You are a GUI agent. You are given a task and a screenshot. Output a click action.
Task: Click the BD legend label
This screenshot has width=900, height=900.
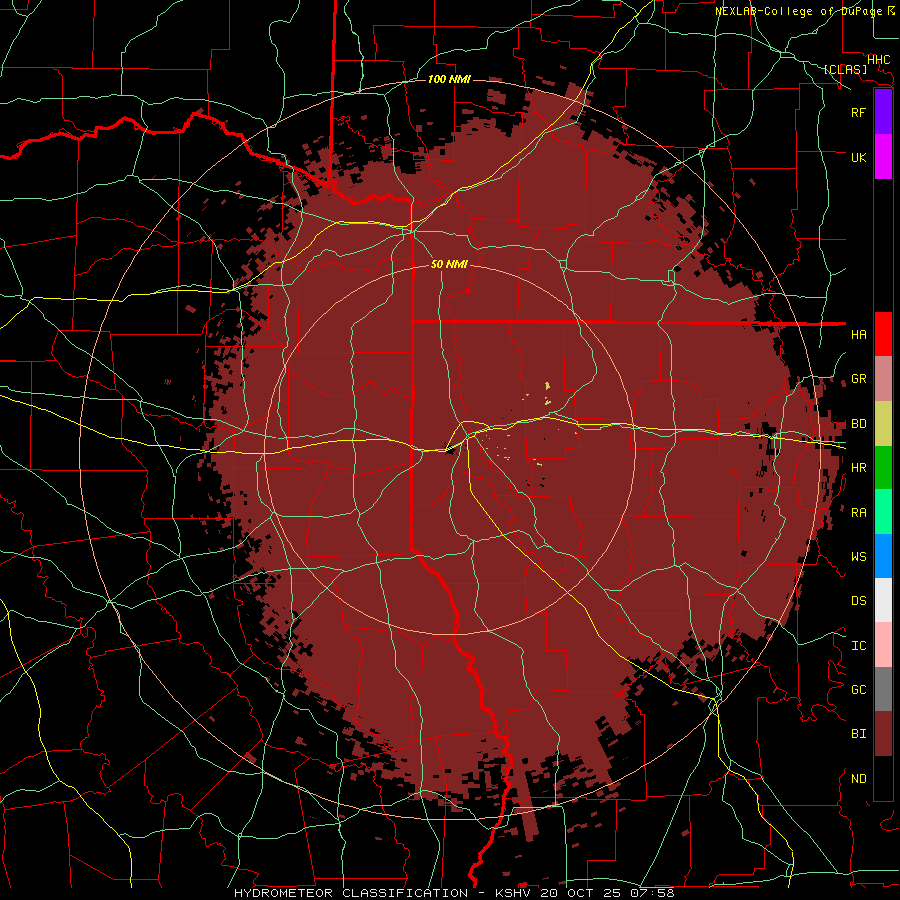[x=858, y=424]
